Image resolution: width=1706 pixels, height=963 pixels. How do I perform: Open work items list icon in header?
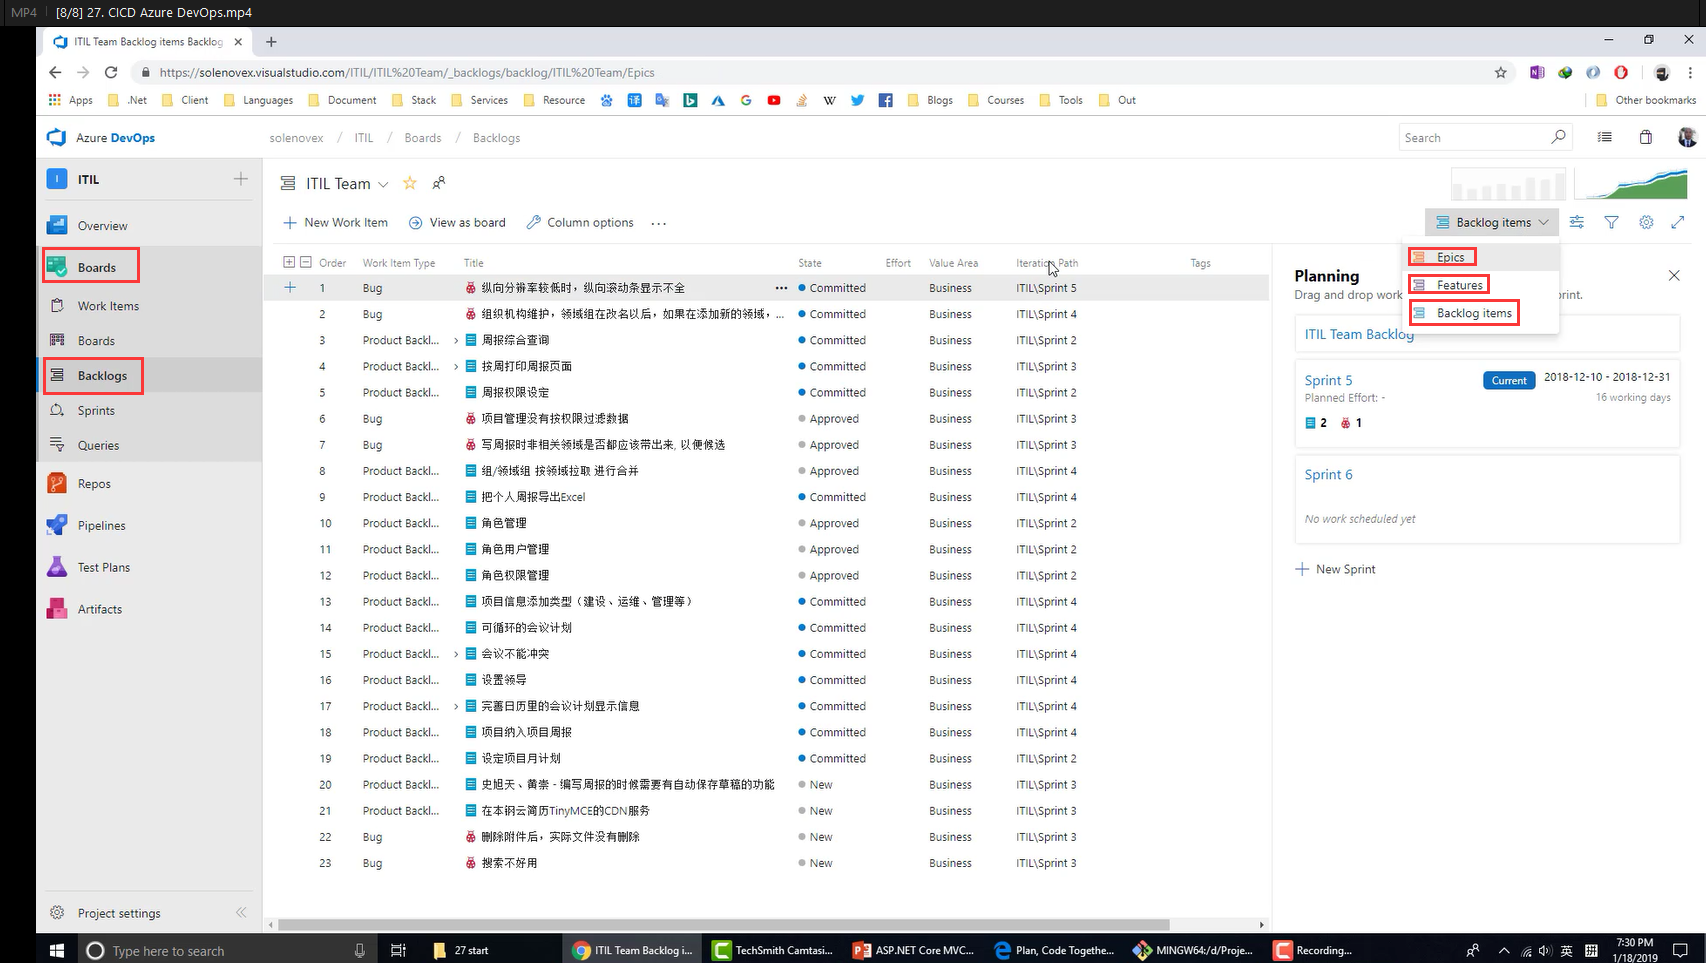point(1605,138)
